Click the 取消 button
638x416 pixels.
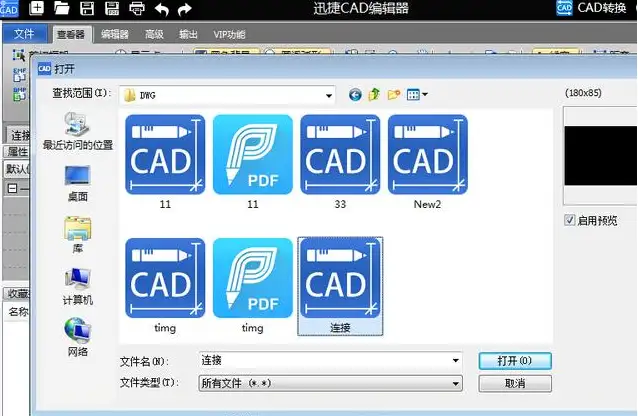point(515,383)
